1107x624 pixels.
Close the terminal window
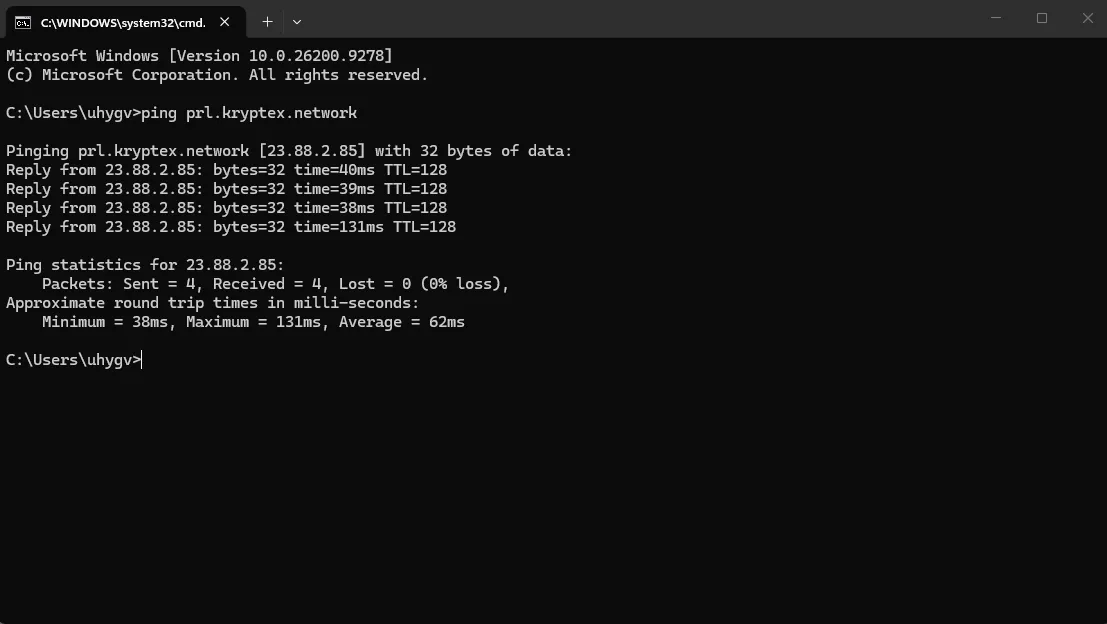pyautogui.click(x=1087, y=18)
